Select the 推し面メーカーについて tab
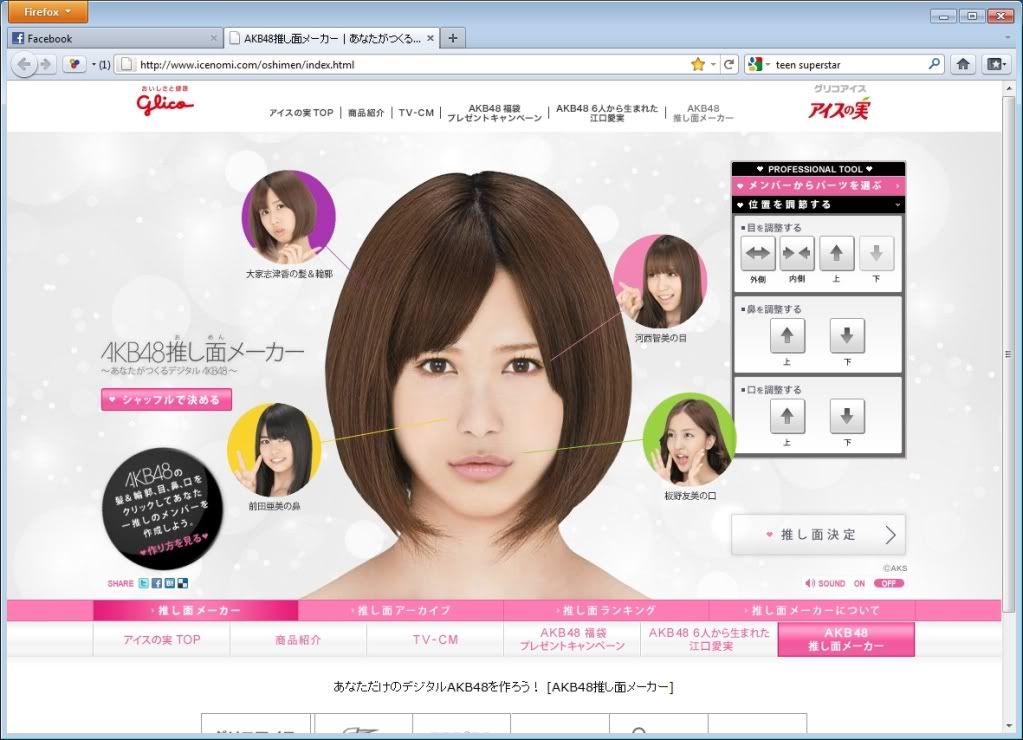This screenshot has width=1023, height=740. [x=812, y=610]
